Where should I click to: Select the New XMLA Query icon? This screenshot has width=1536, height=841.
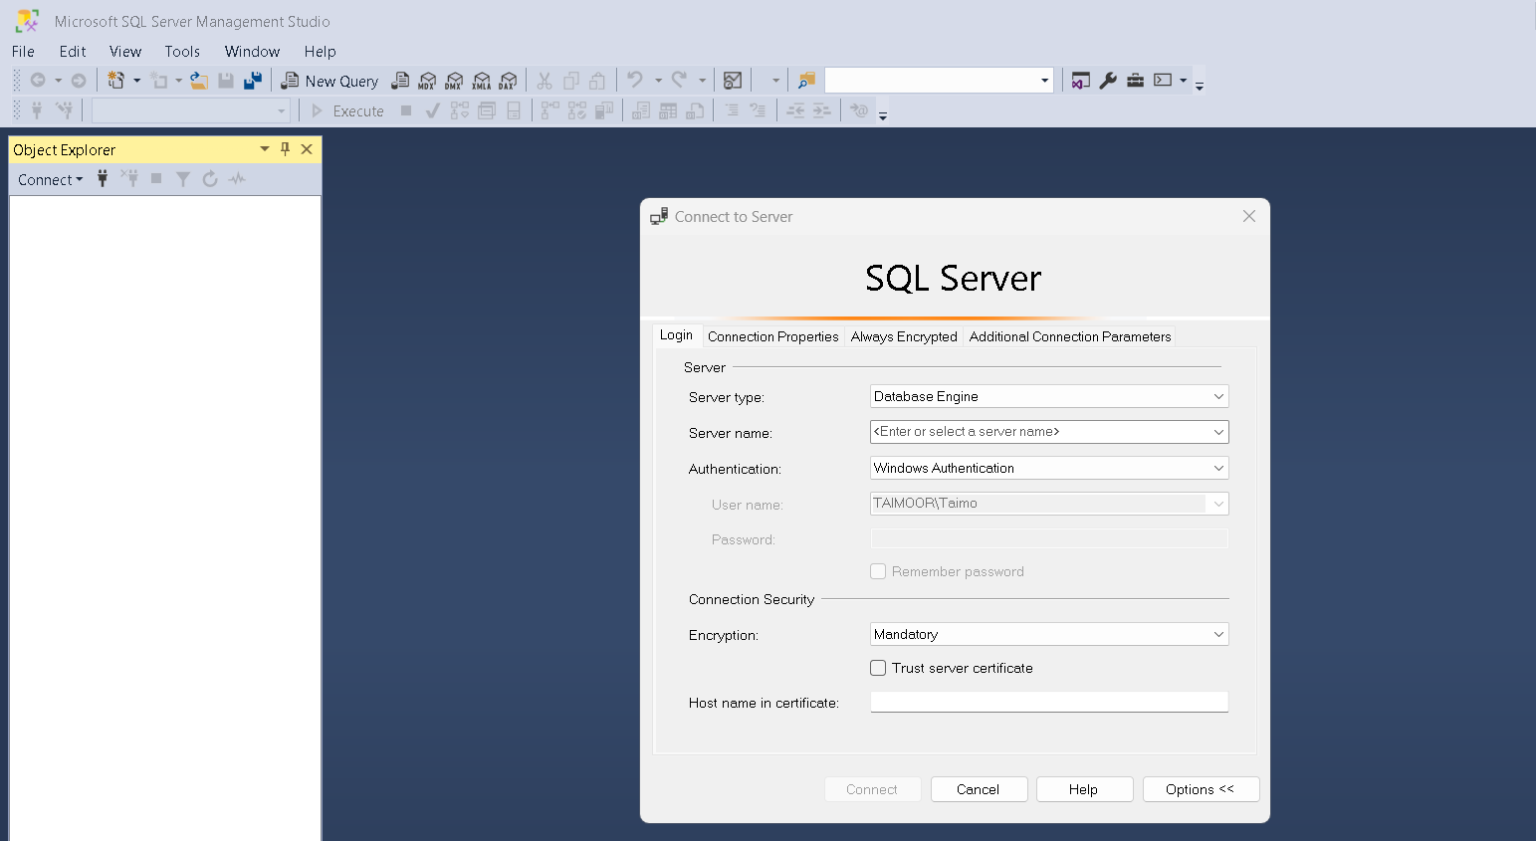[x=482, y=81]
